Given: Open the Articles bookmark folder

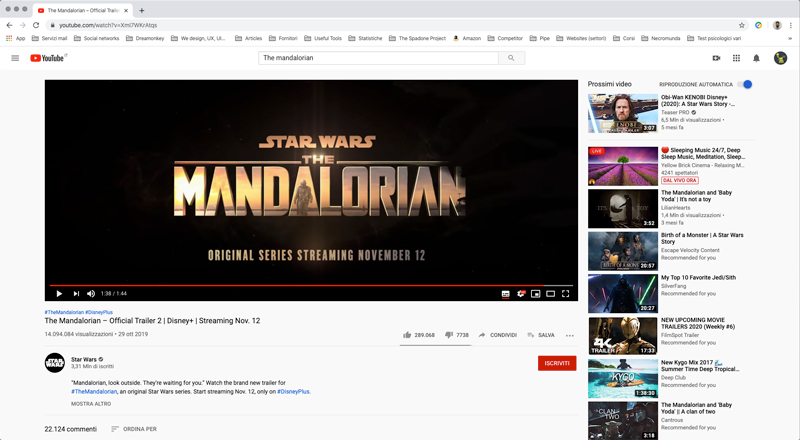Looking at the screenshot, I should 248,38.
